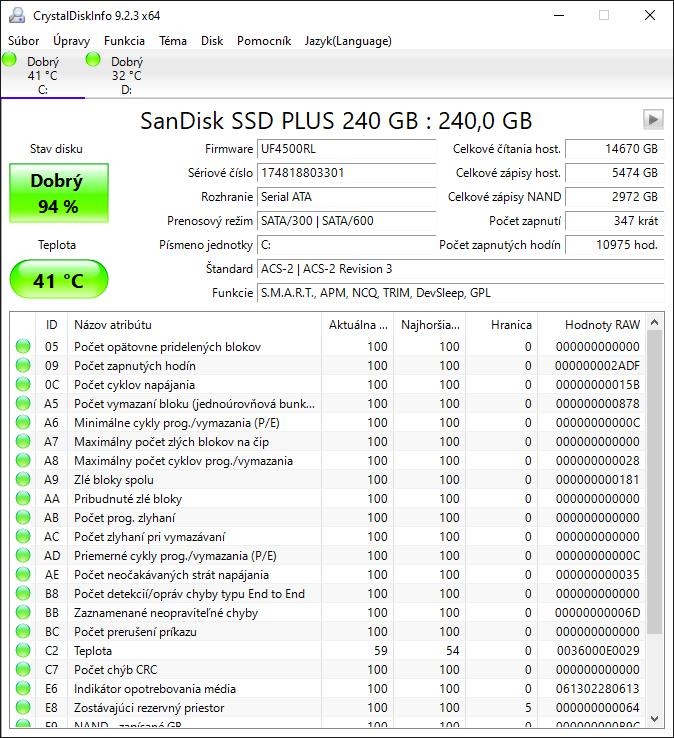Image resolution: width=674 pixels, height=738 pixels.
Task: Click status orb for attribute 09
Action: pos(23,365)
